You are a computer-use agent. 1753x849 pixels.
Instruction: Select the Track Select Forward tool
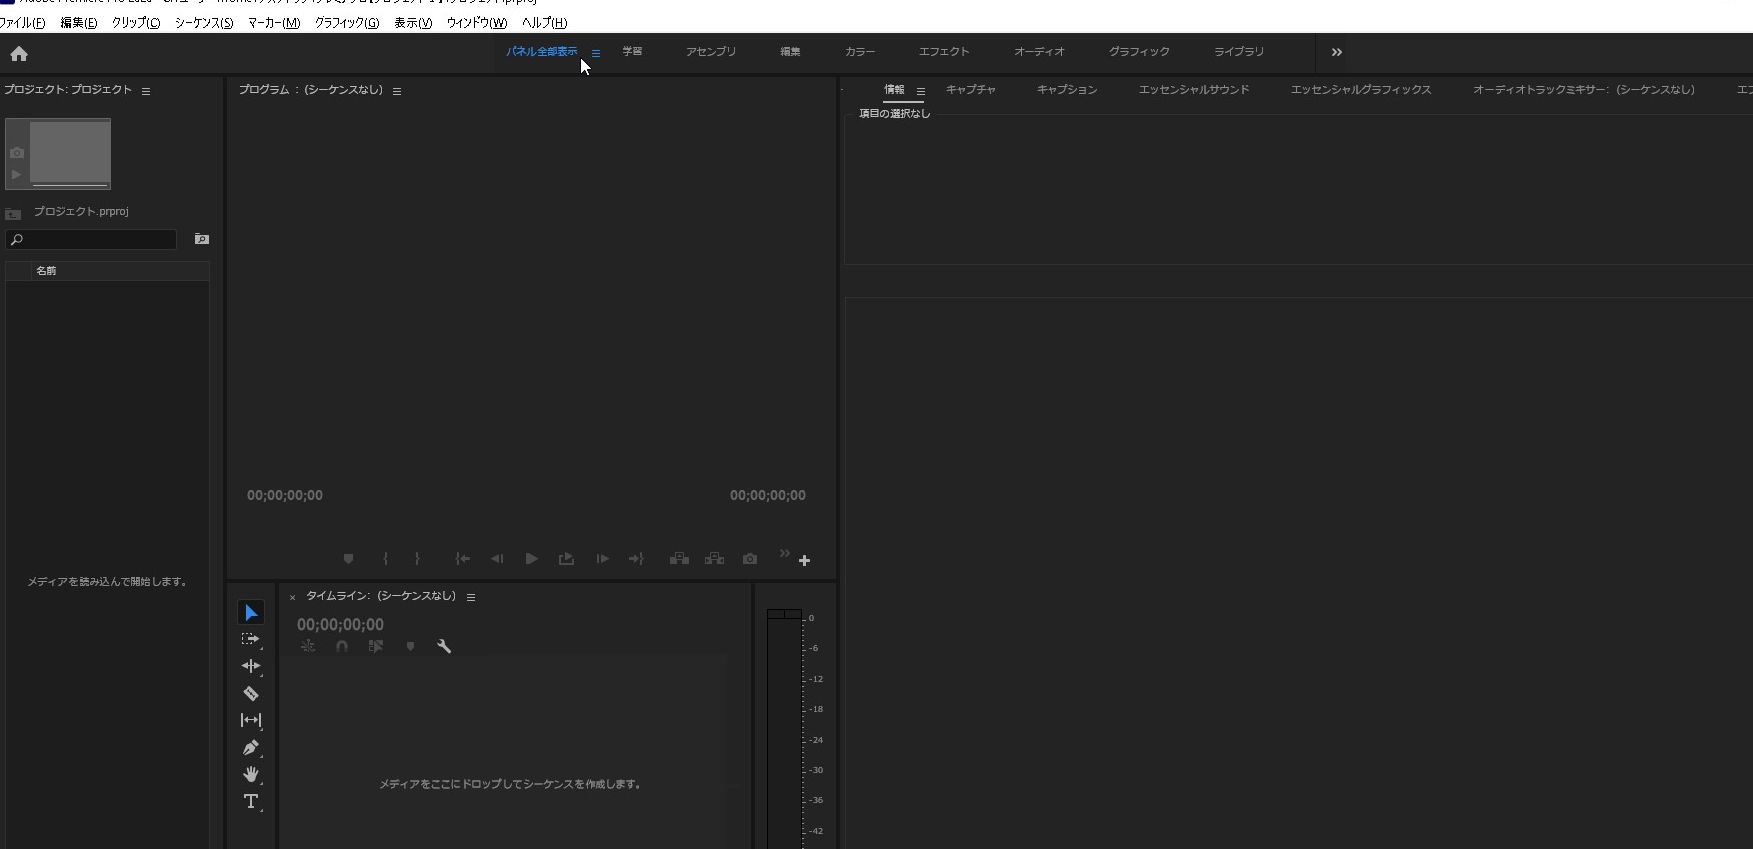point(251,639)
